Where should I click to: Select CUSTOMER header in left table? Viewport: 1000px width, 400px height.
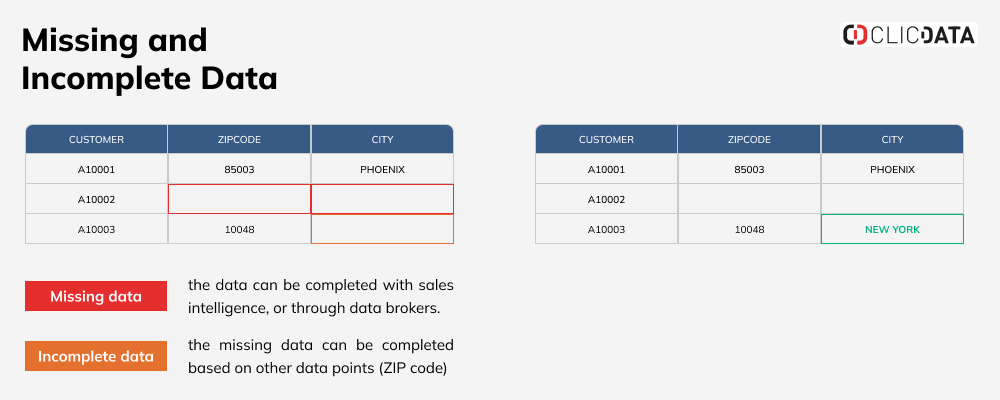click(96, 139)
